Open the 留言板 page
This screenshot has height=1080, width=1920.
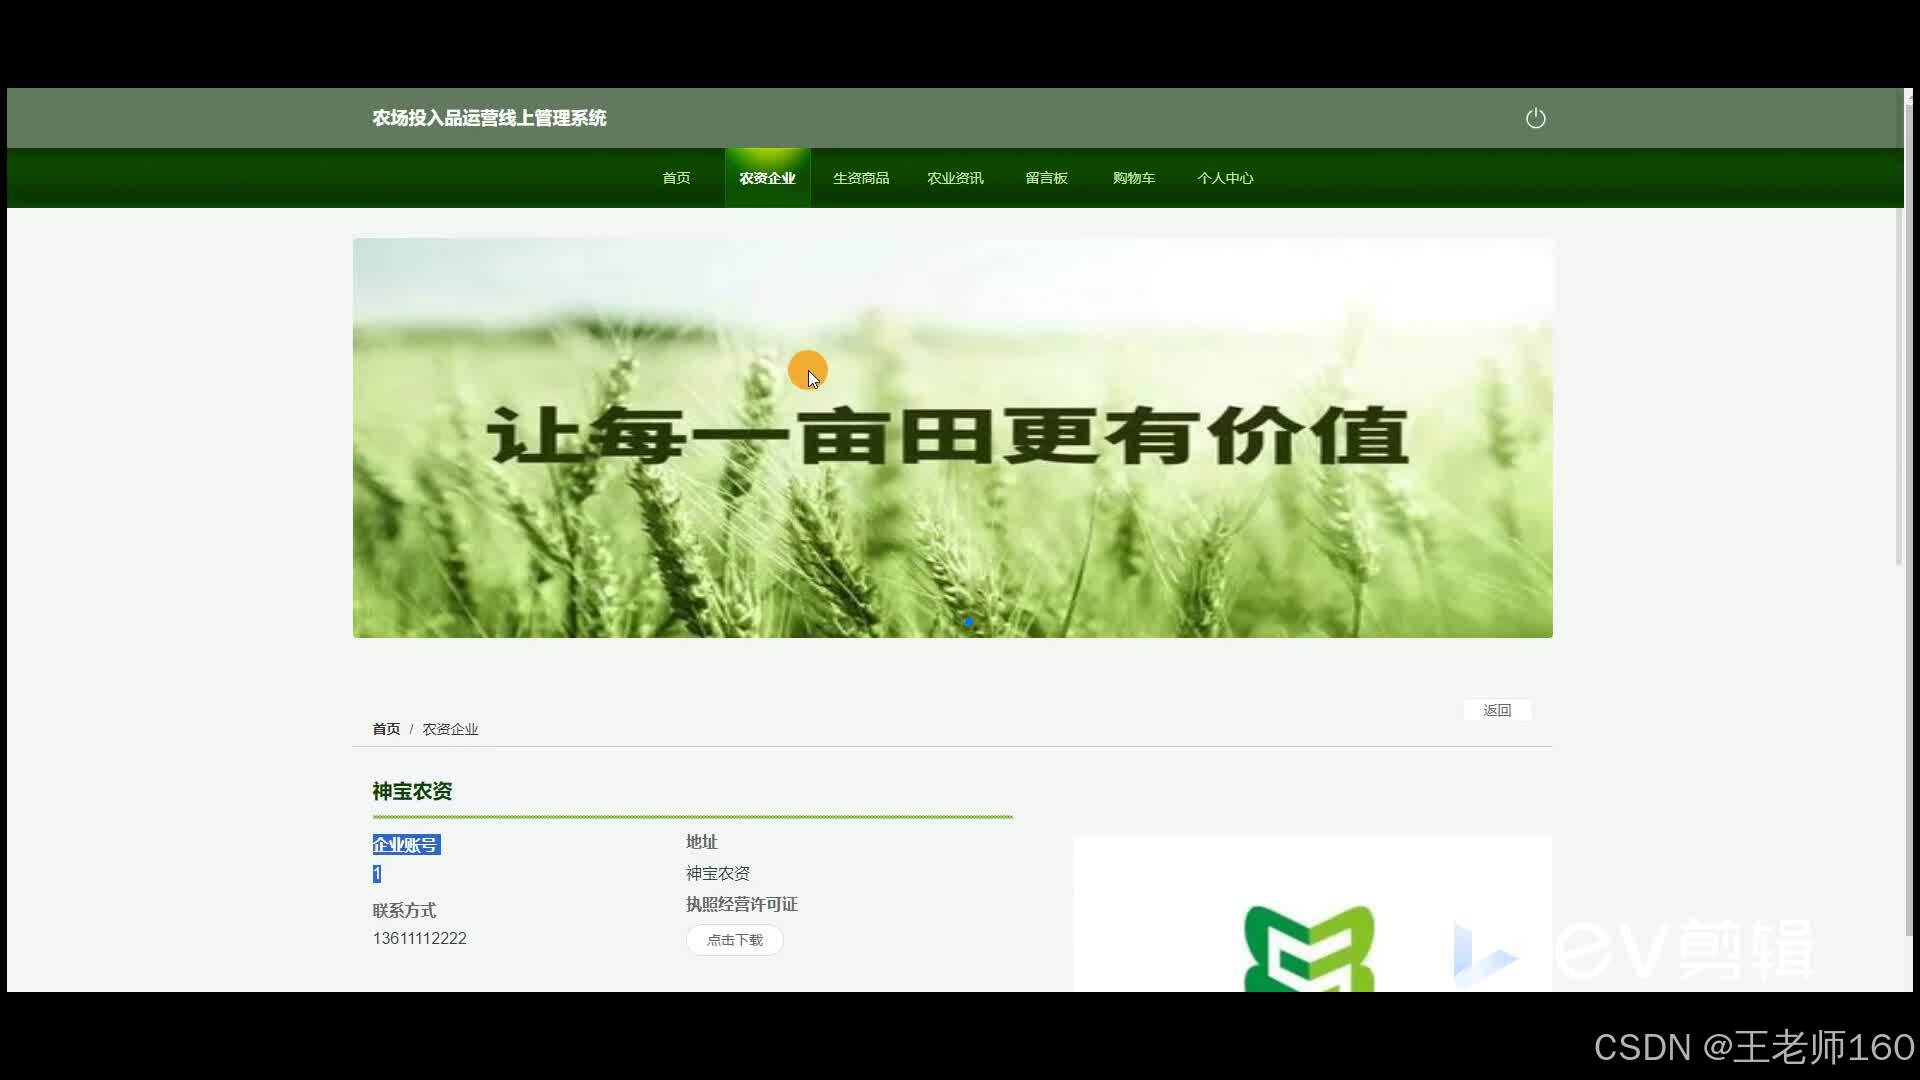(1046, 178)
